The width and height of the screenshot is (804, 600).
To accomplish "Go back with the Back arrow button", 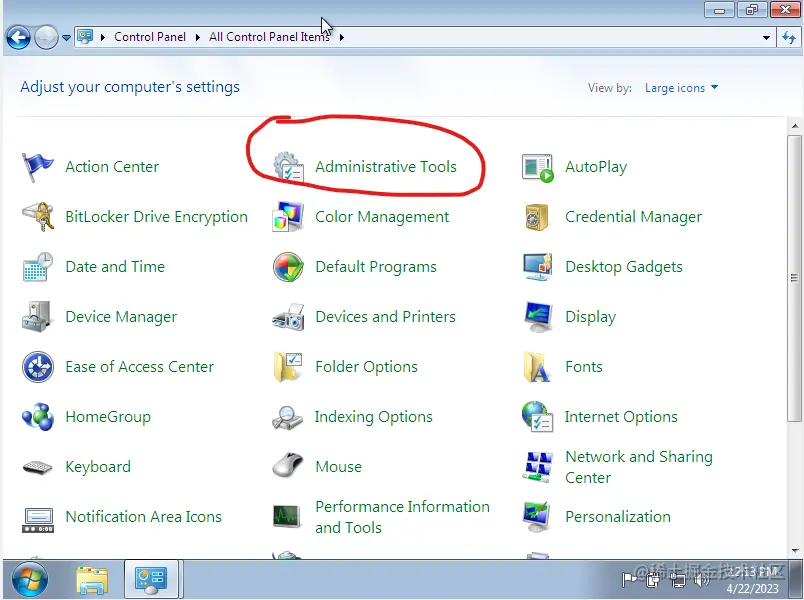I will (18, 37).
